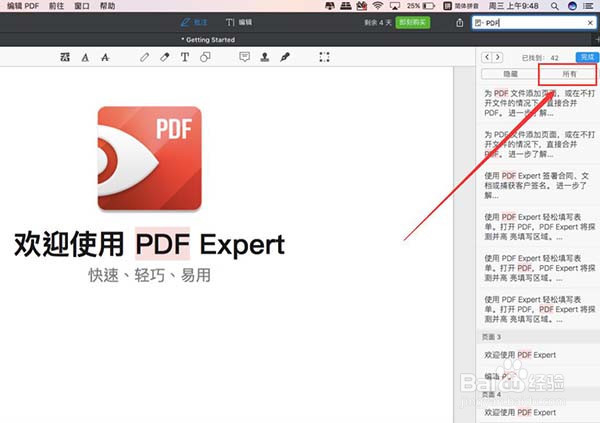Viewport: 600px width, 423px height.
Task: Open the 前往 menu
Action: [56, 6]
